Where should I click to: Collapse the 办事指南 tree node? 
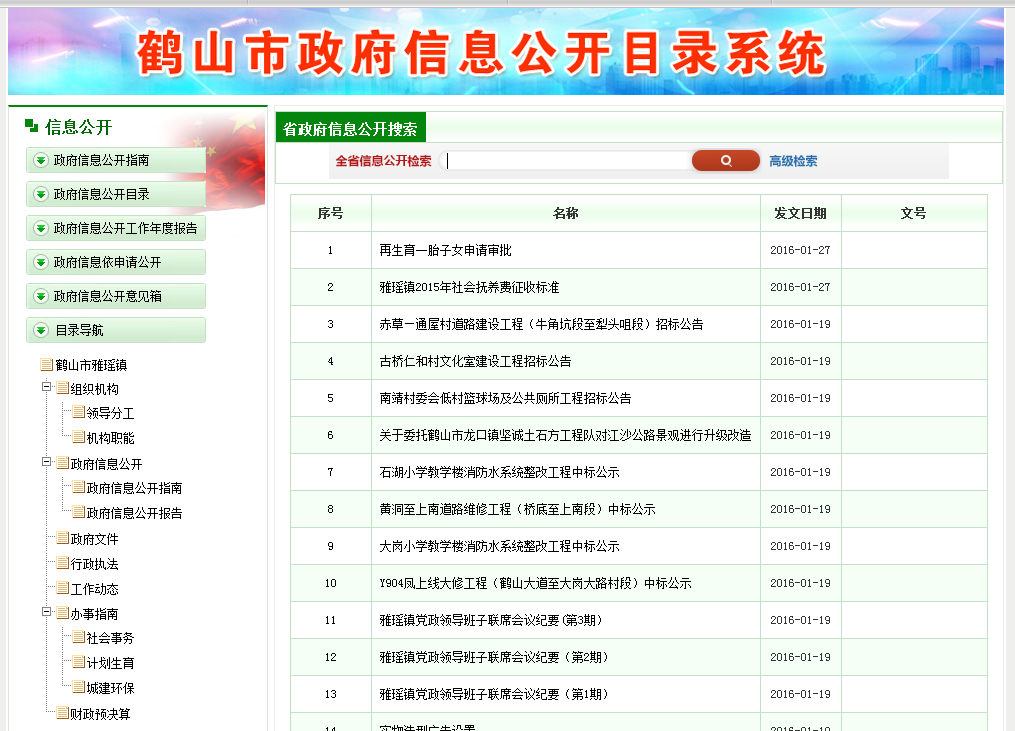[x=46, y=613]
